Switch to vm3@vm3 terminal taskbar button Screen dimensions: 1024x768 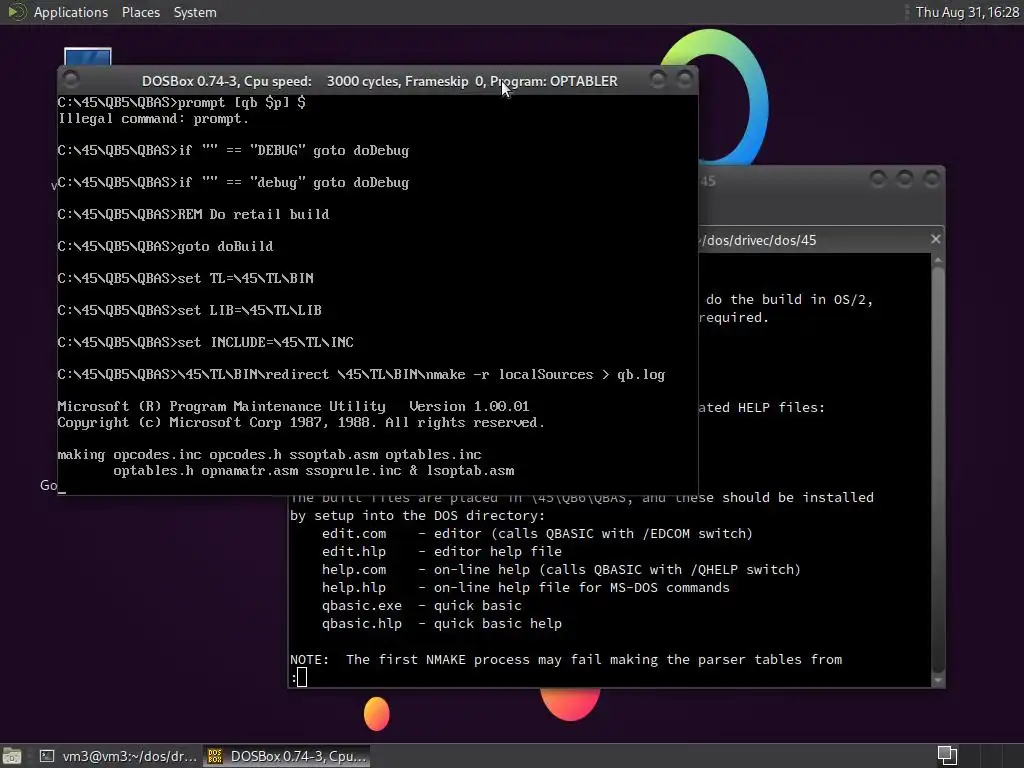pyautogui.click(x=118, y=756)
